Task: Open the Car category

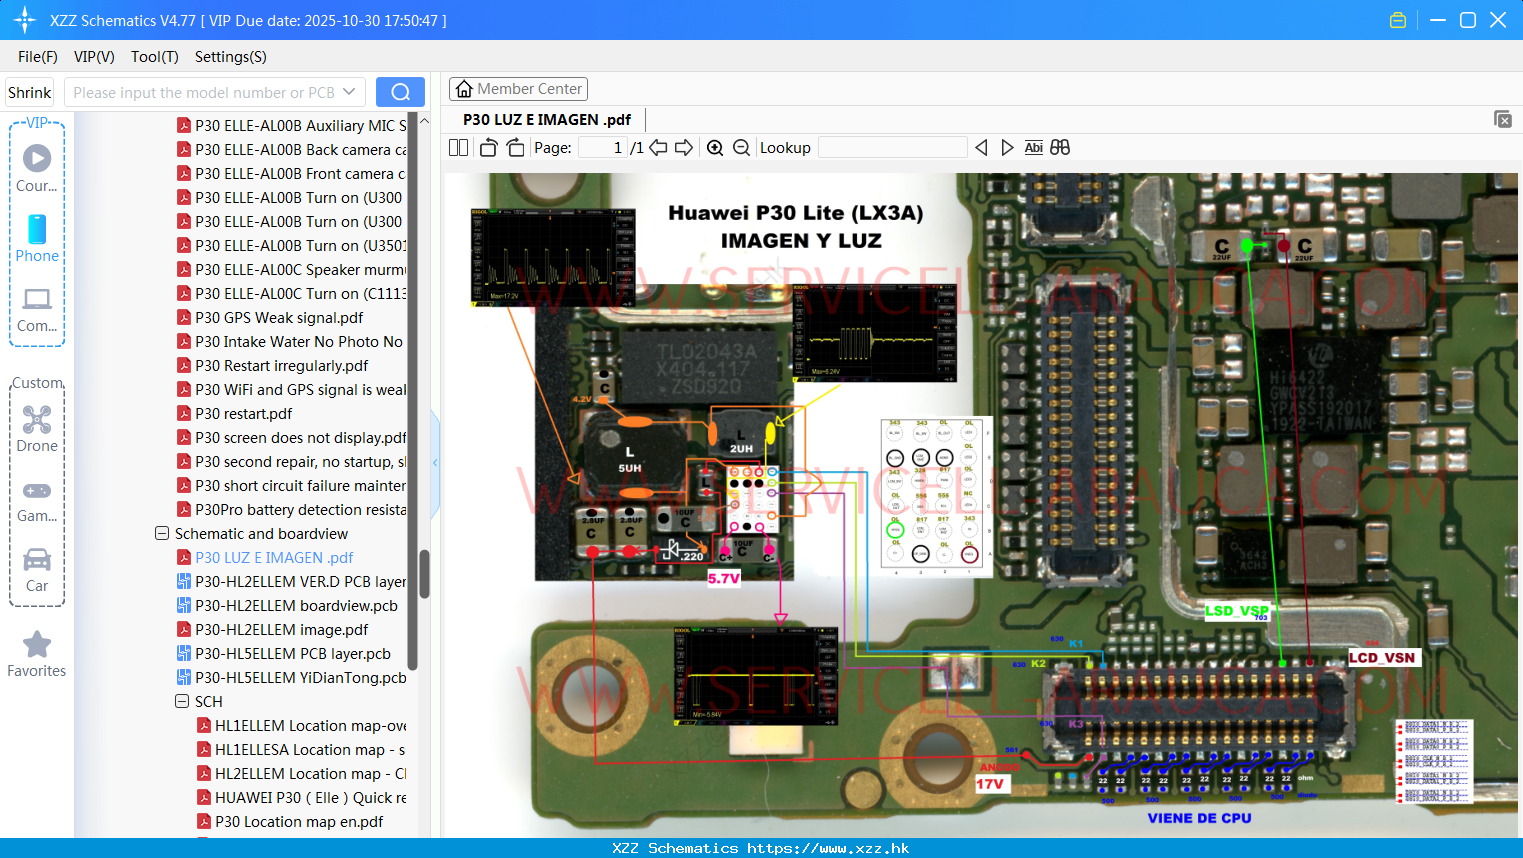Action: (37, 569)
